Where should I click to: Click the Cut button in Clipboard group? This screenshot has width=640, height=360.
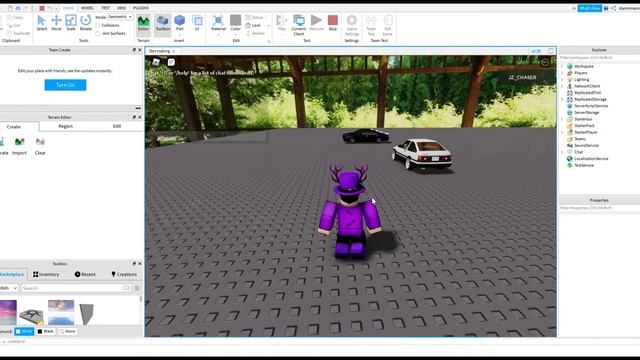coord(13,25)
